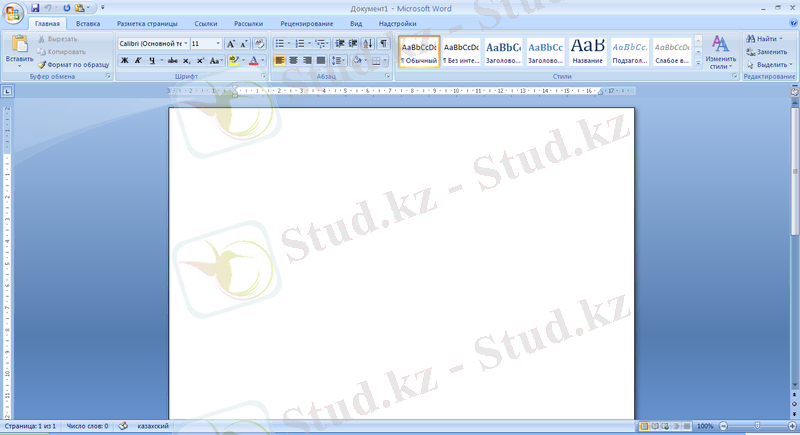Sort text A-Z icon
This screenshot has height=435, width=800.
point(368,44)
